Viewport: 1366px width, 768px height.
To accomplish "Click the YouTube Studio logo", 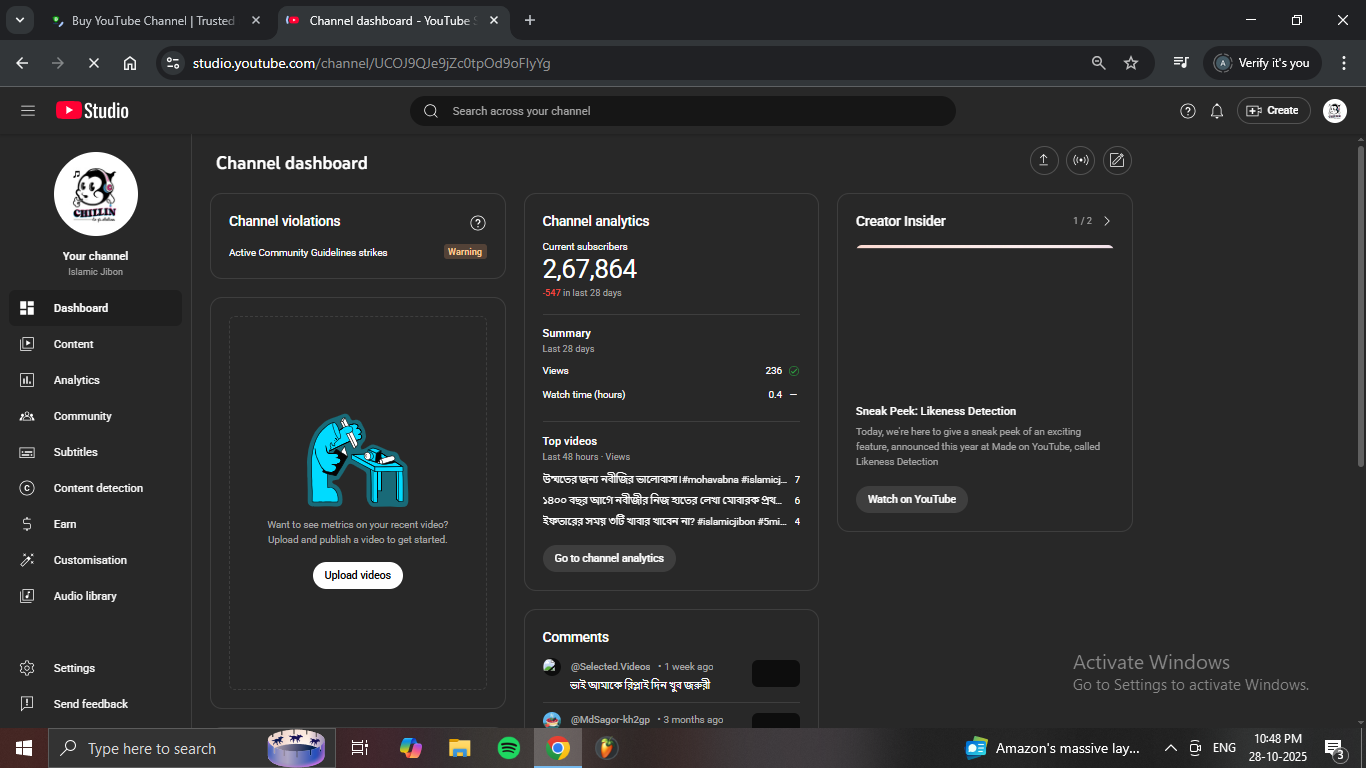I will click(x=92, y=111).
